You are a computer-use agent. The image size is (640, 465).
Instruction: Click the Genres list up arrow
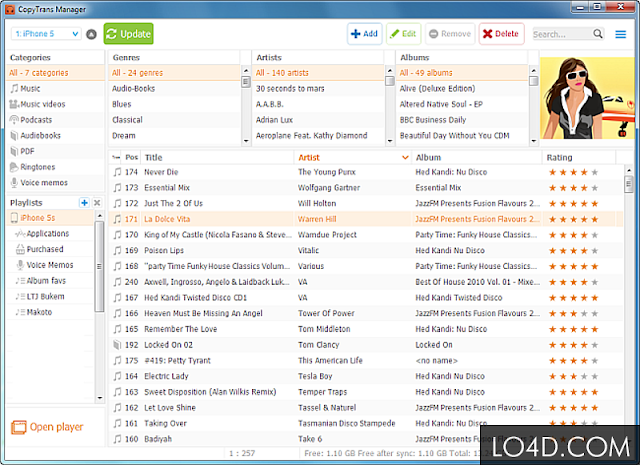click(x=246, y=70)
